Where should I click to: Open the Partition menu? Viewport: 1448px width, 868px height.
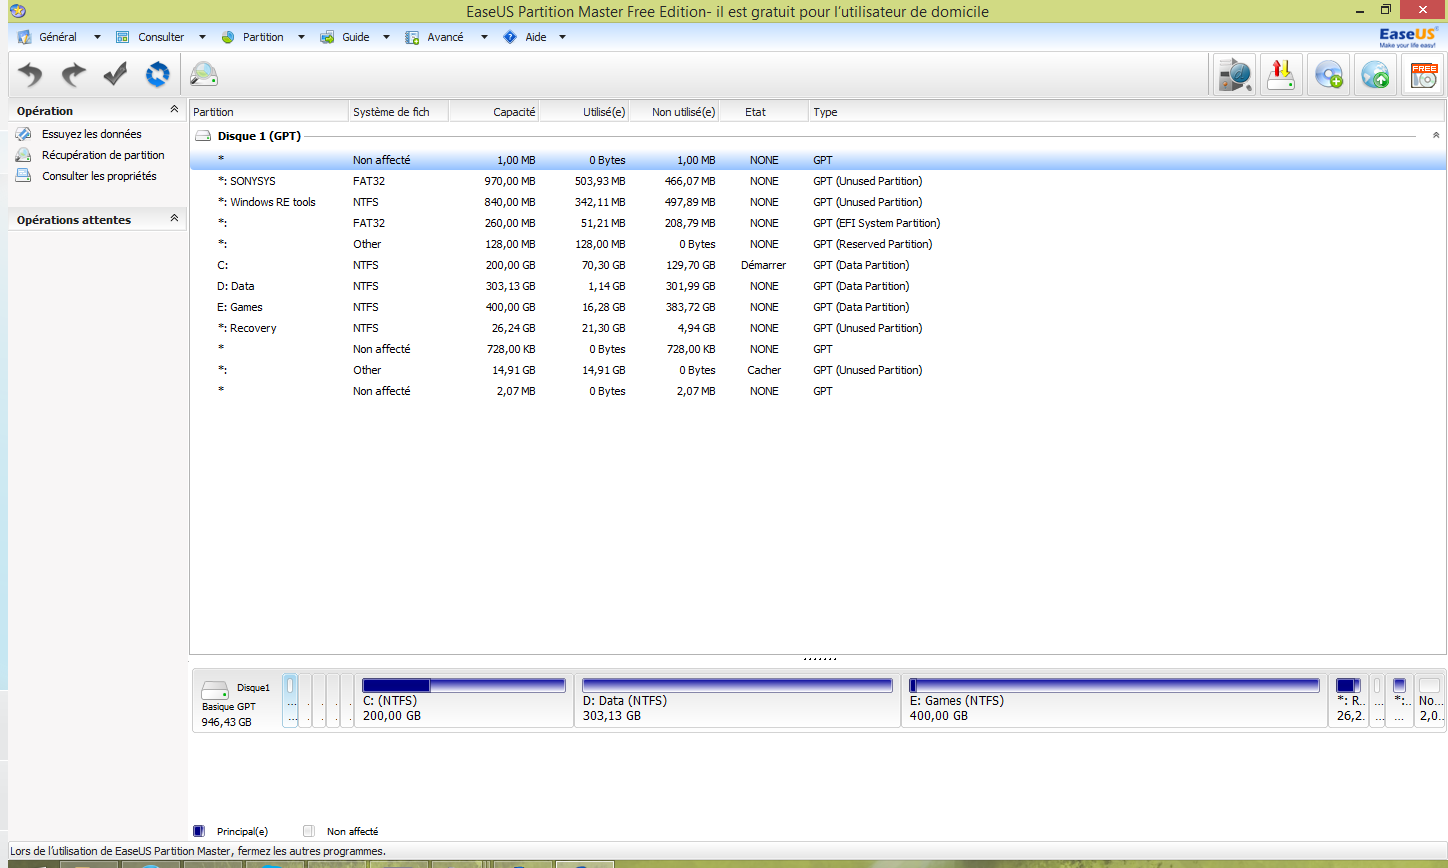(x=262, y=37)
